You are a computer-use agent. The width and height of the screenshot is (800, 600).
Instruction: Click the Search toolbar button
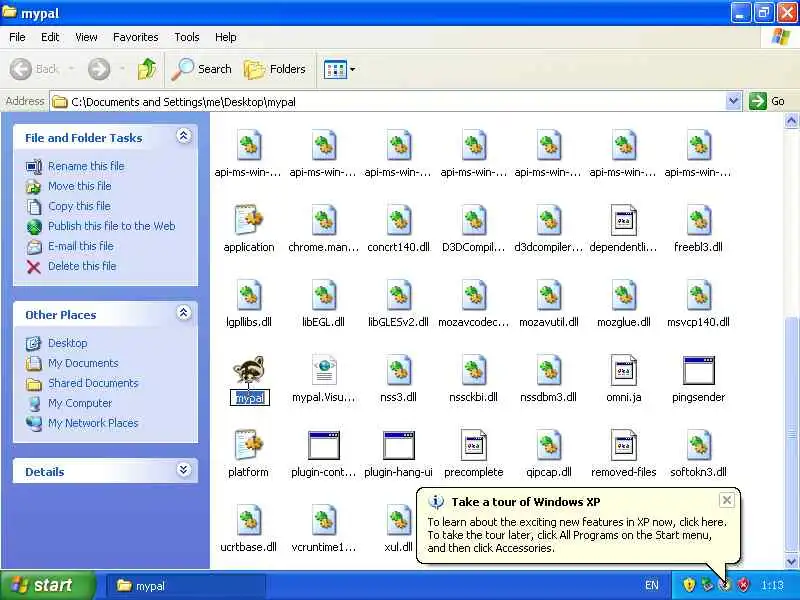tap(202, 69)
